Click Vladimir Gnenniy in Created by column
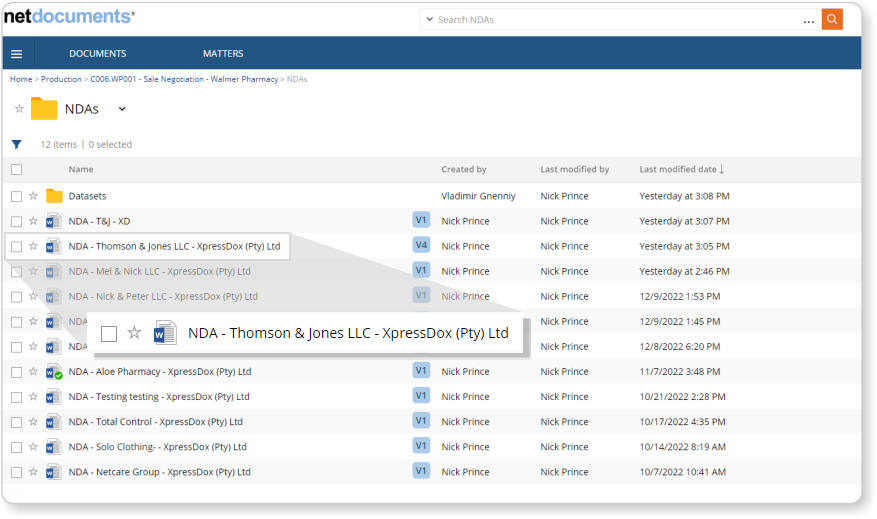The width and height of the screenshot is (877, 519). coord(478,196)
